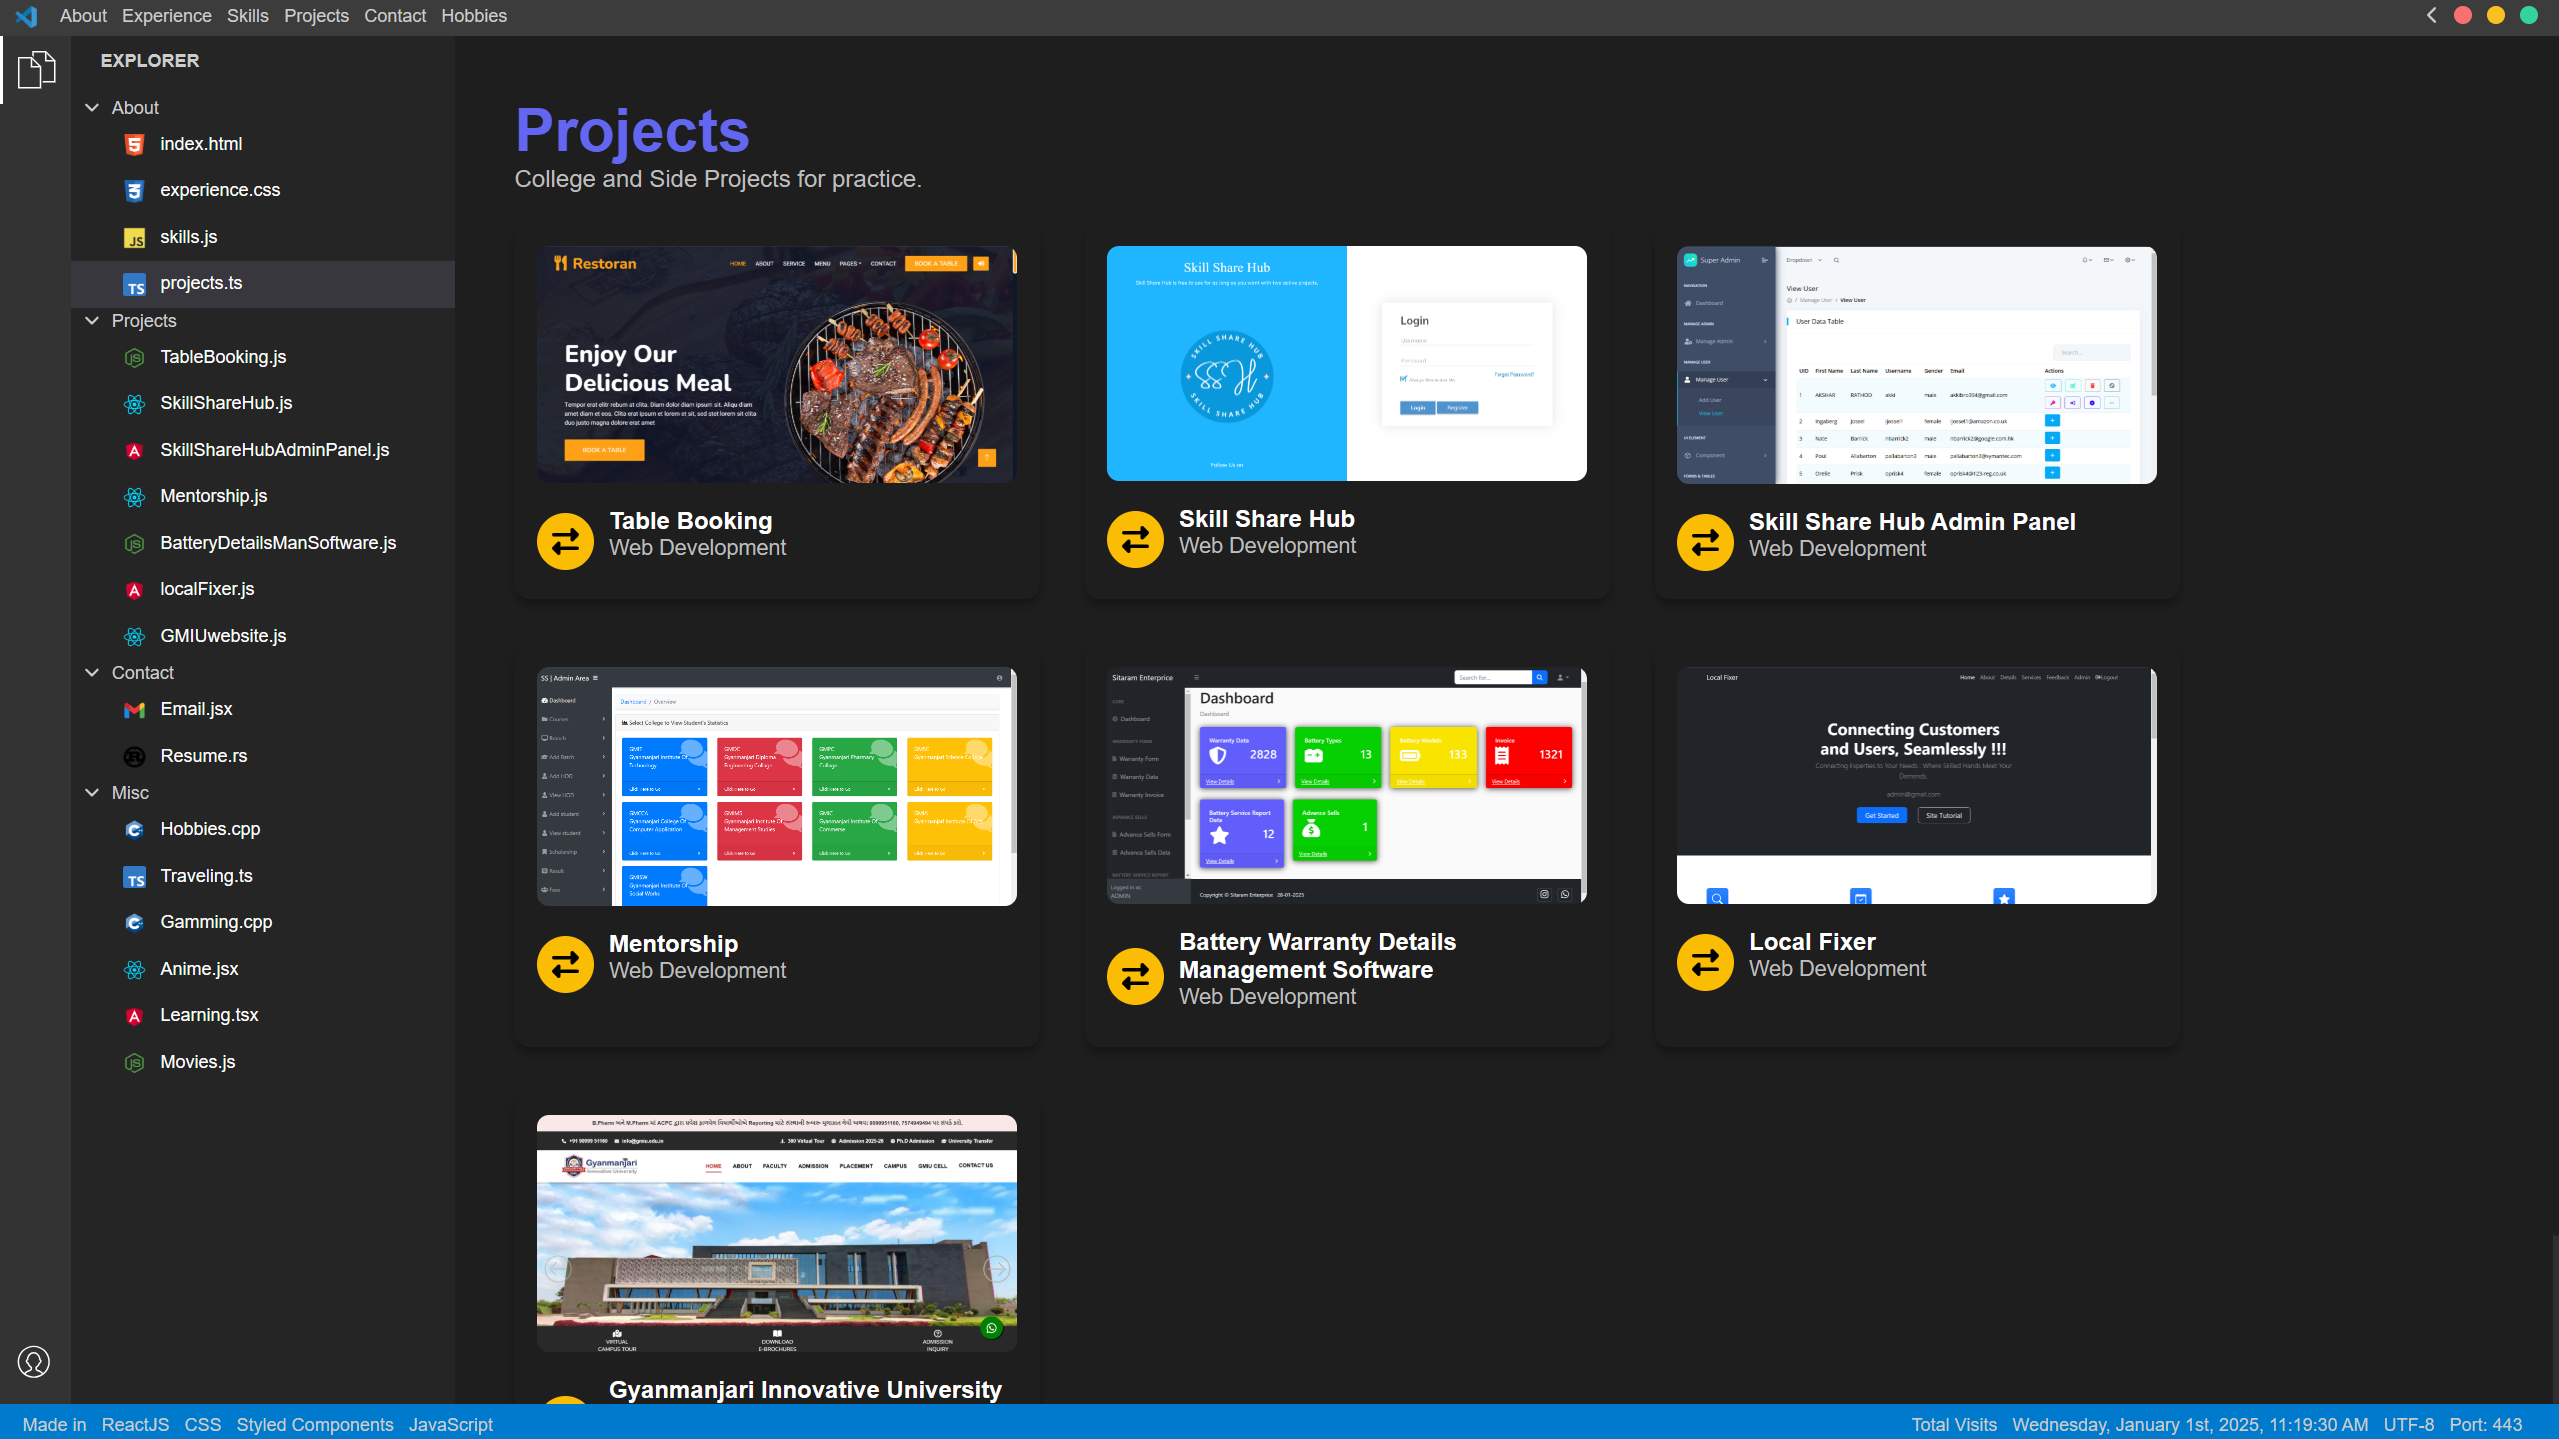
Task: Click Gyanmanjari Innovative University title
Action: 805,1390
